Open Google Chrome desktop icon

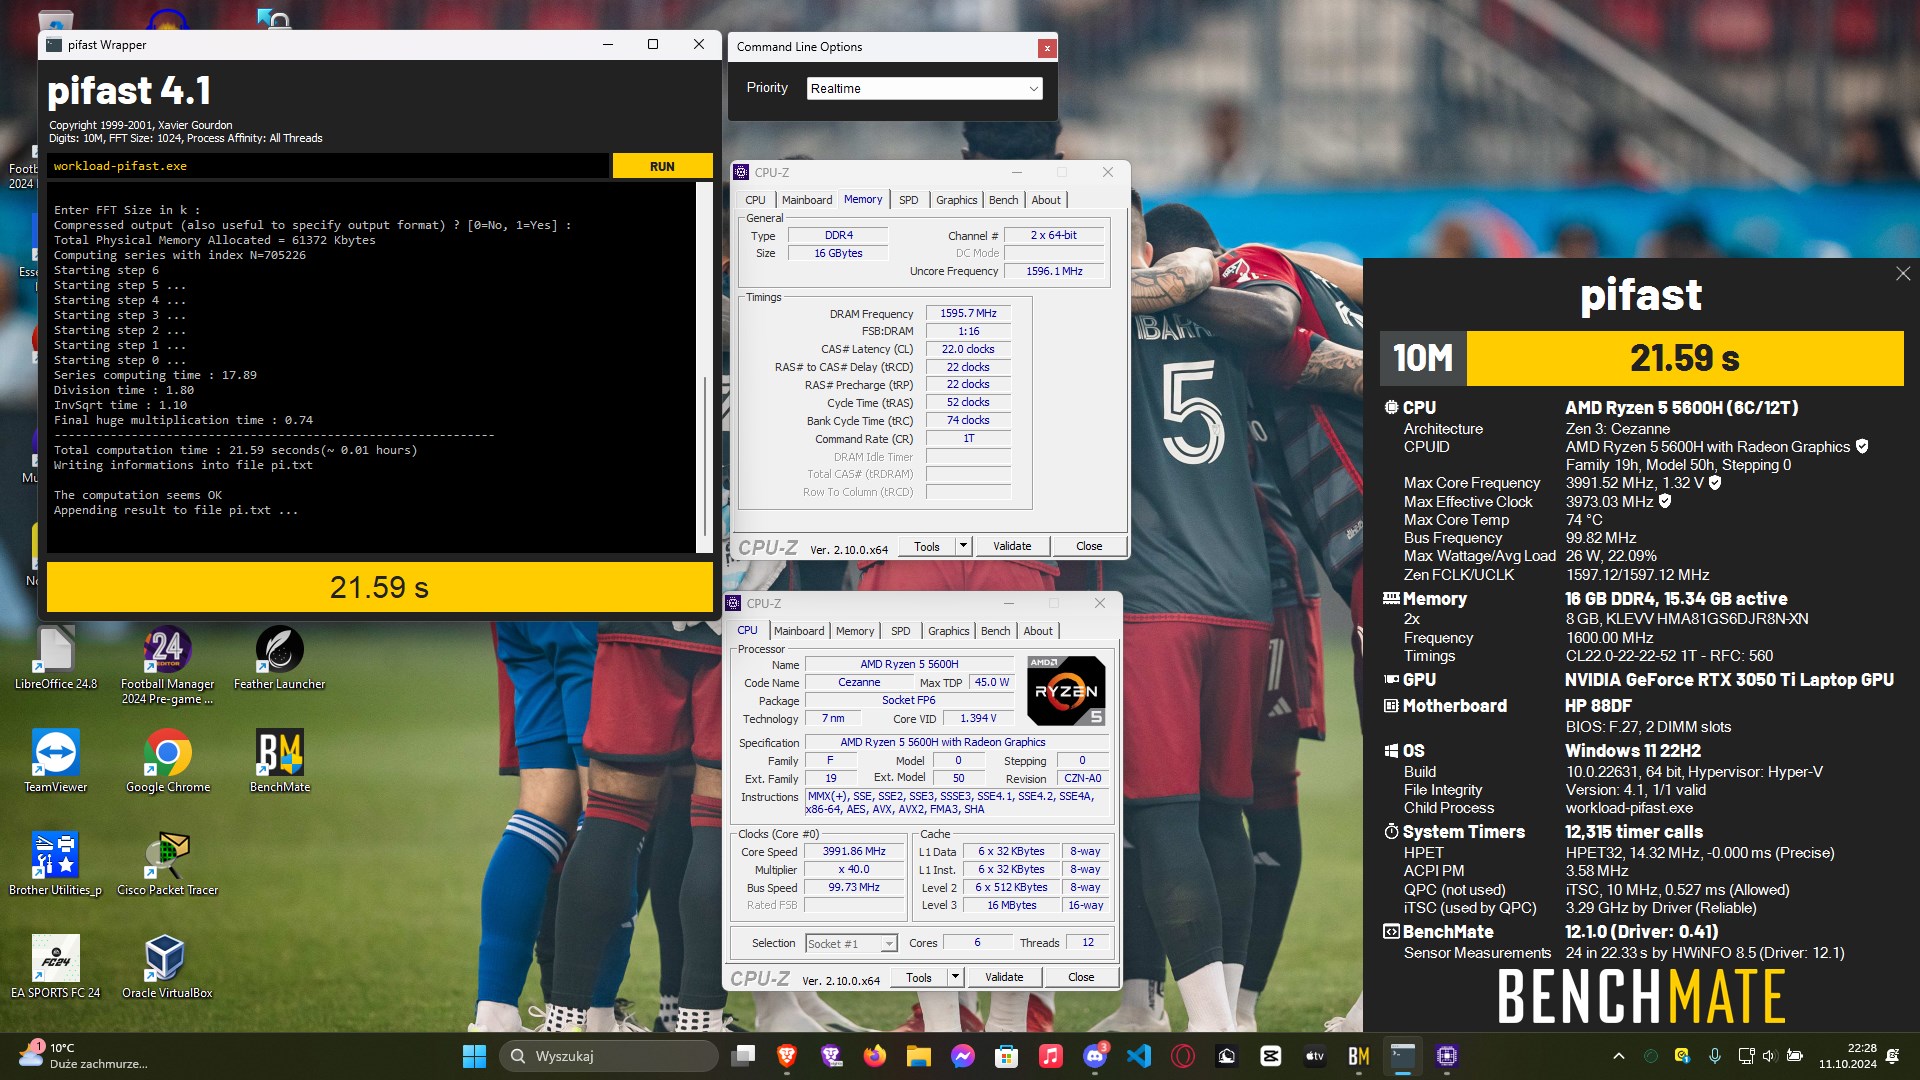(167, 761)
